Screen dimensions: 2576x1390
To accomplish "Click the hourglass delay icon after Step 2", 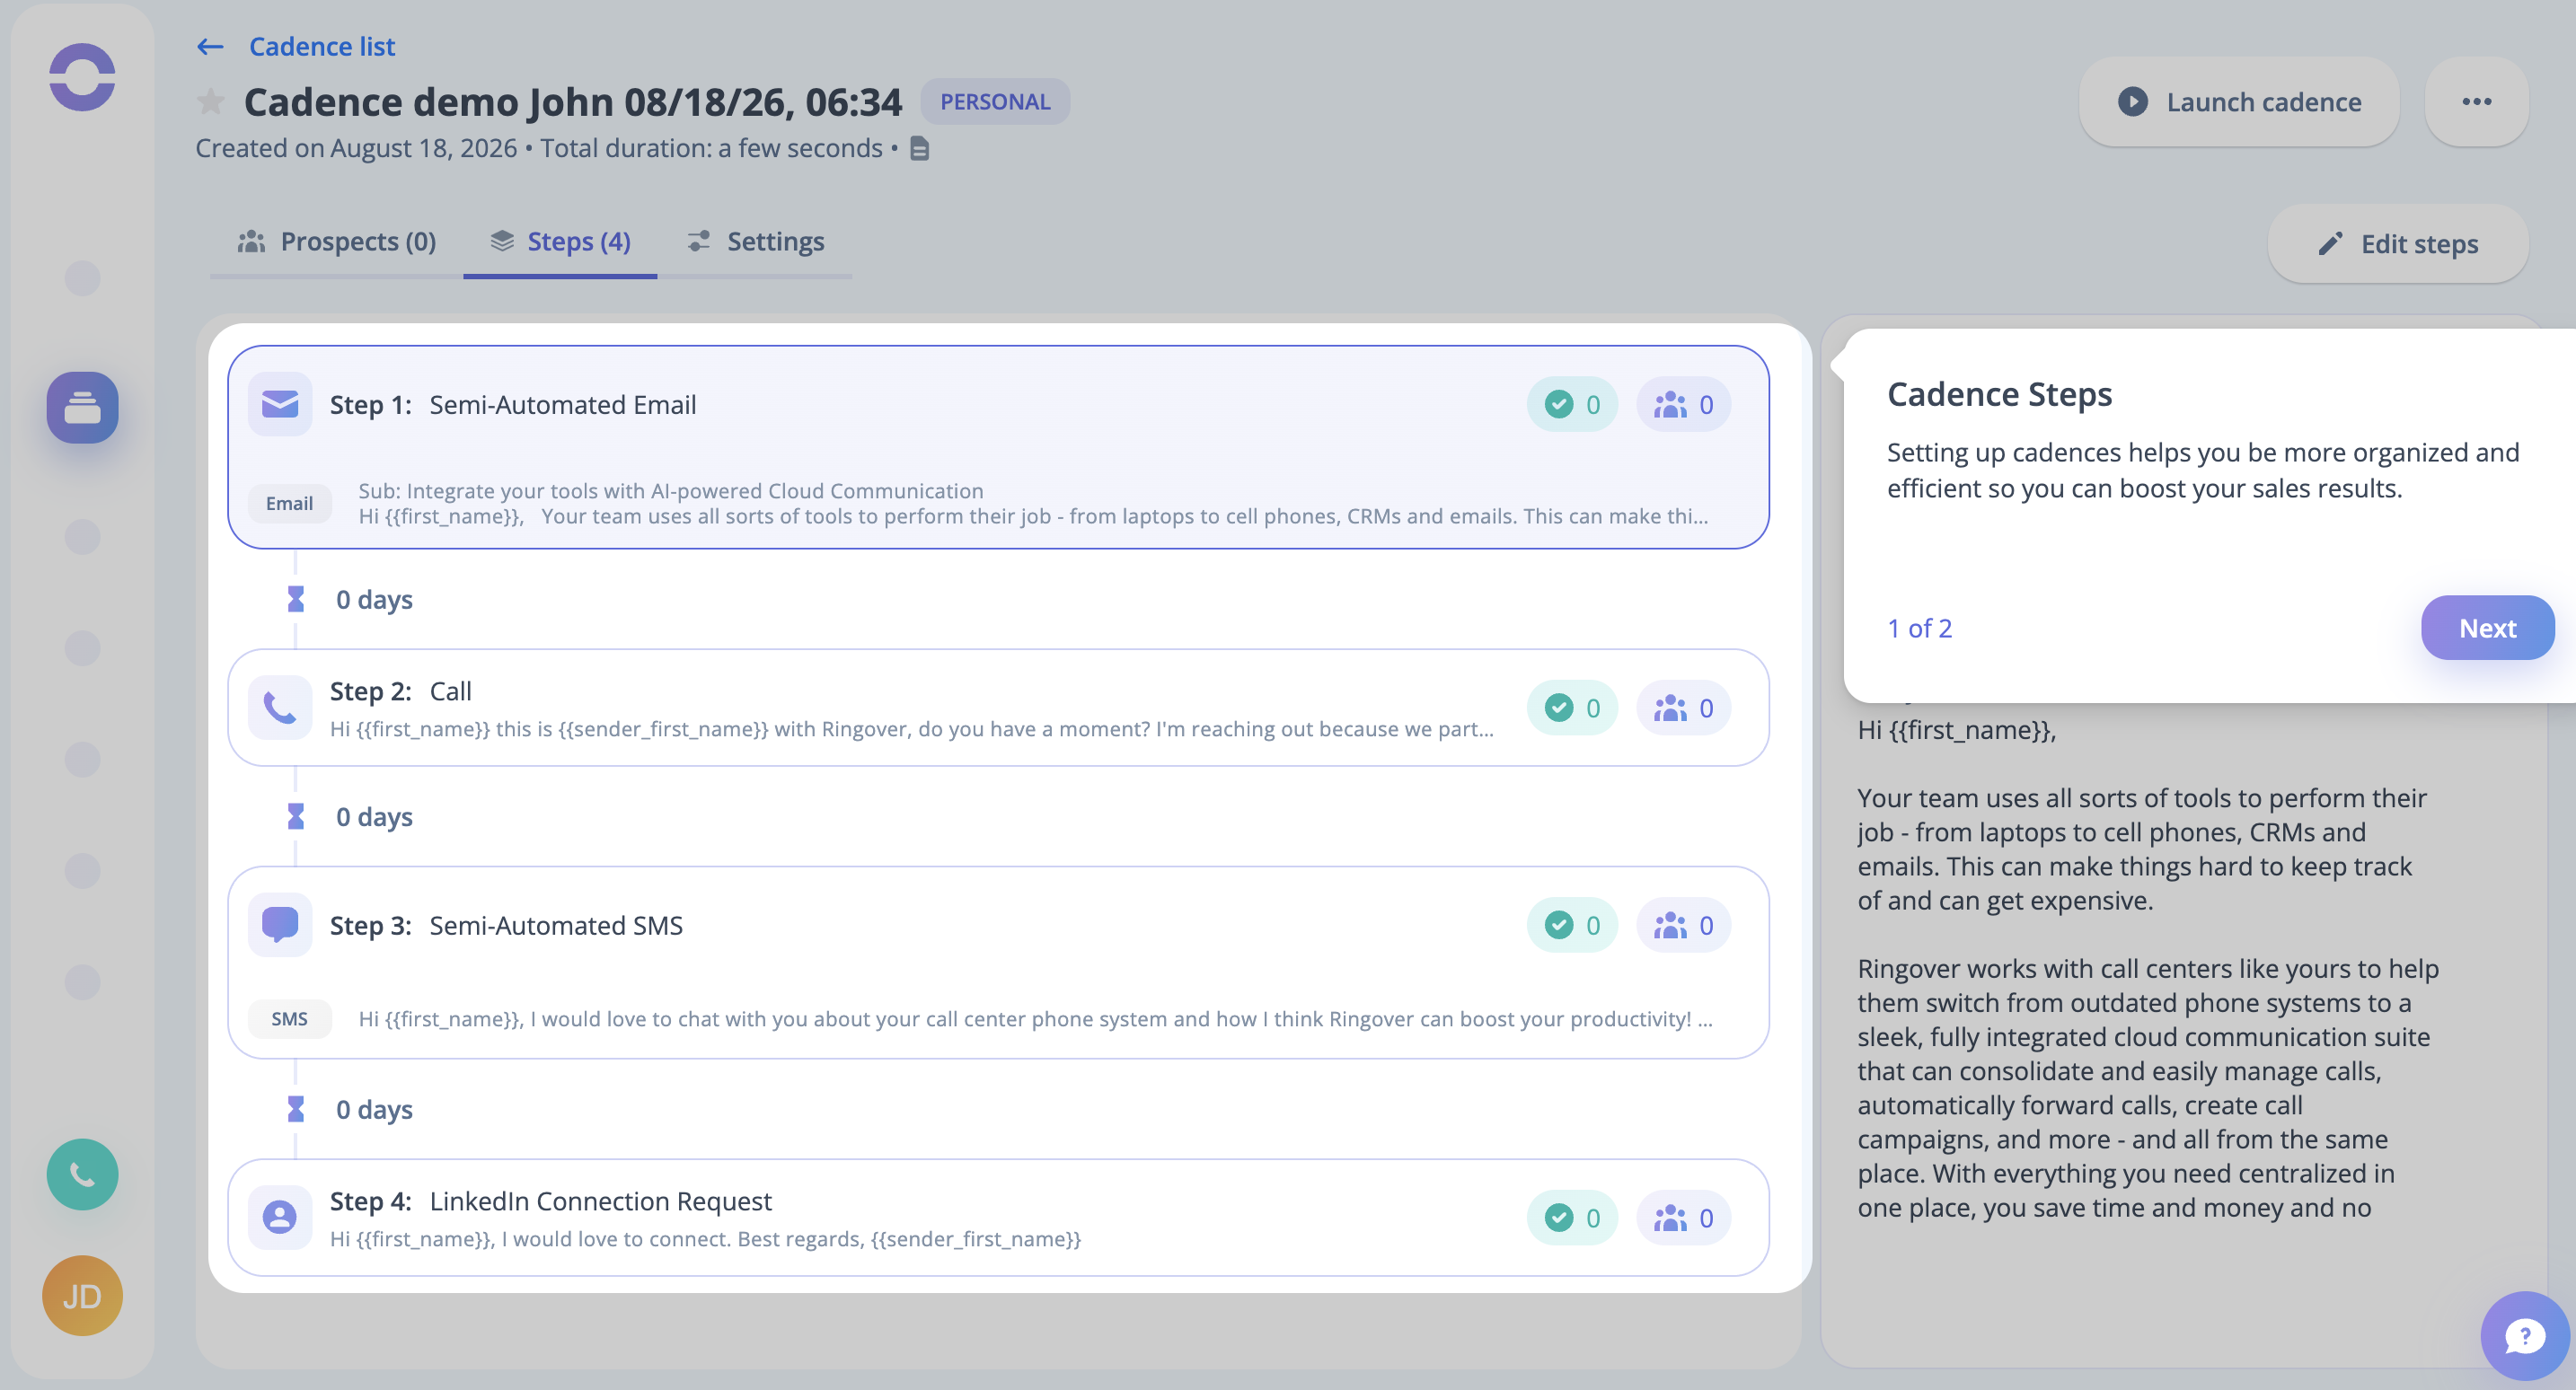I will point(296,817).
